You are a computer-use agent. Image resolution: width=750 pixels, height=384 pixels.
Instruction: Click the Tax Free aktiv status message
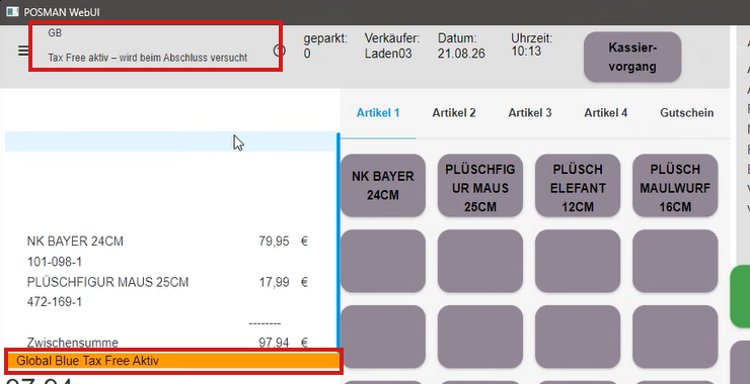[x=147, y=58]
